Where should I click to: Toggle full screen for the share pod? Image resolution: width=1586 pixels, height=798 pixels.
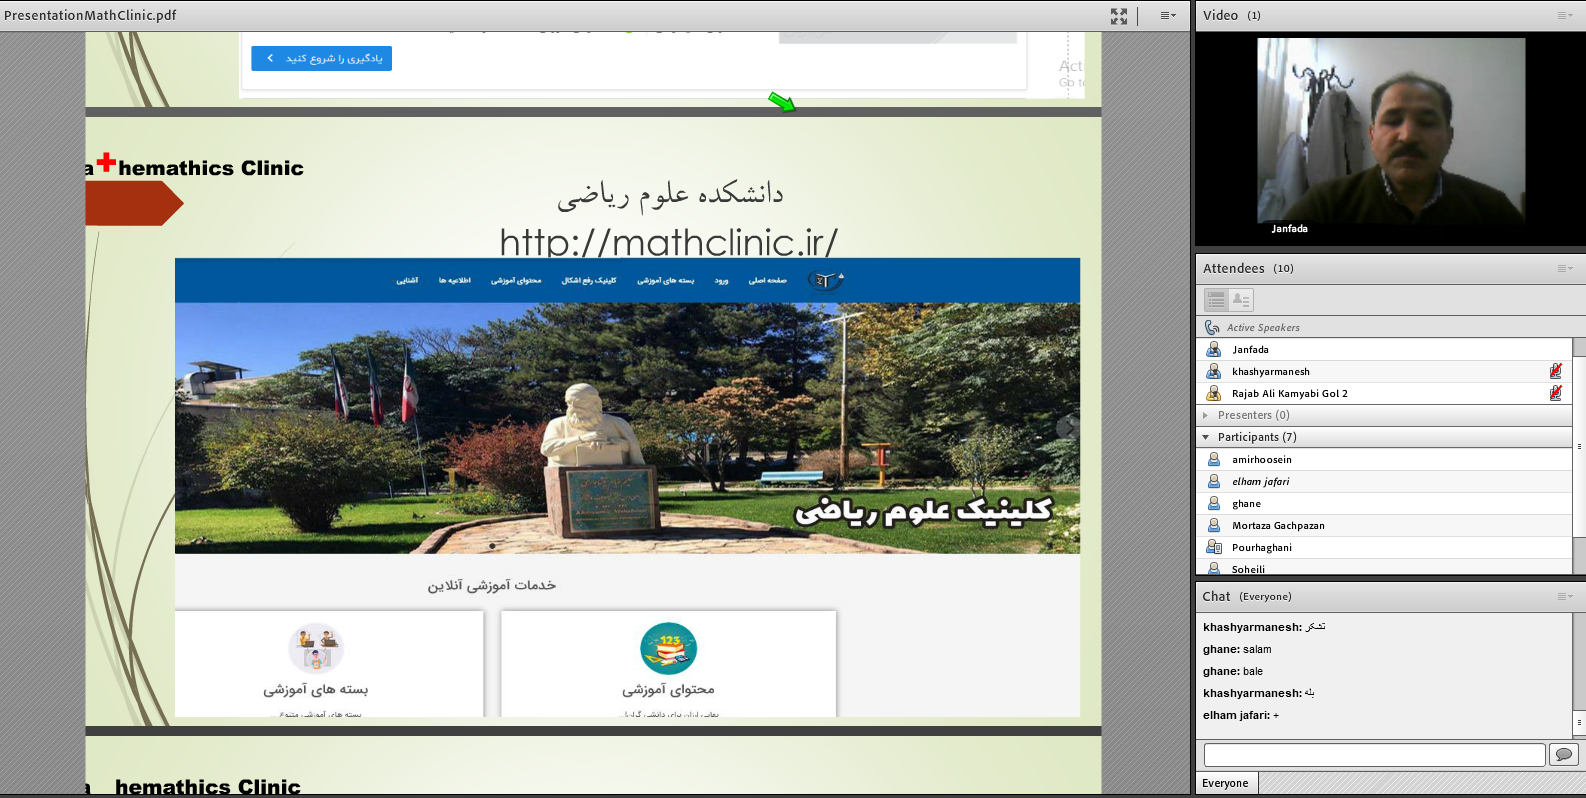(x=1118, y=16)
